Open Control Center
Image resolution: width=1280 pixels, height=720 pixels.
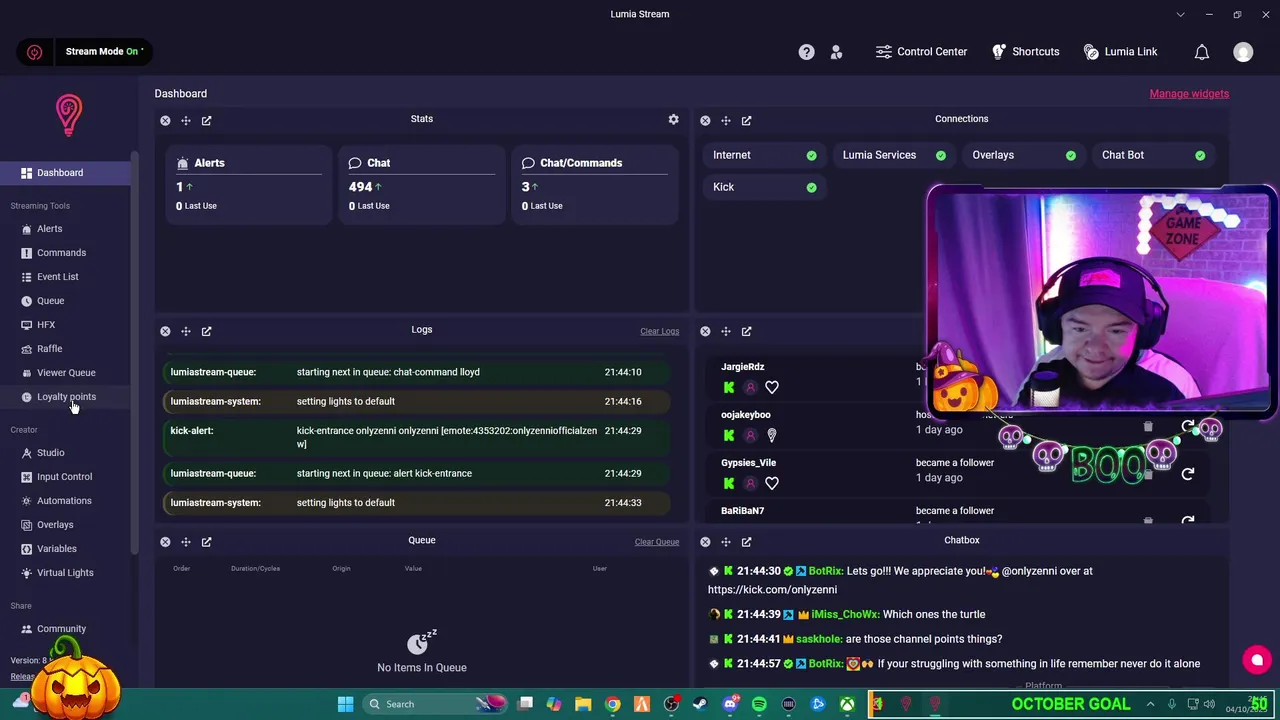click(x=921, y=52)
